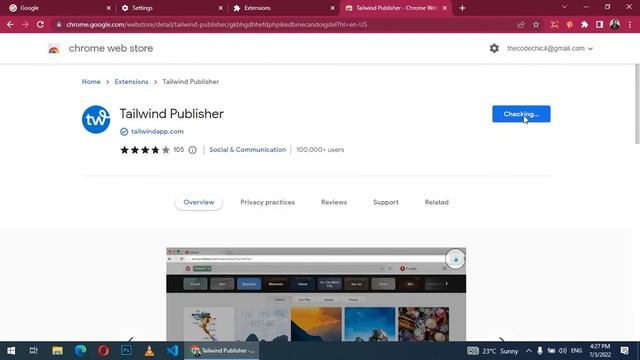Reload the current page
This screenshot has height=360, width=640.
coord(40,24)
